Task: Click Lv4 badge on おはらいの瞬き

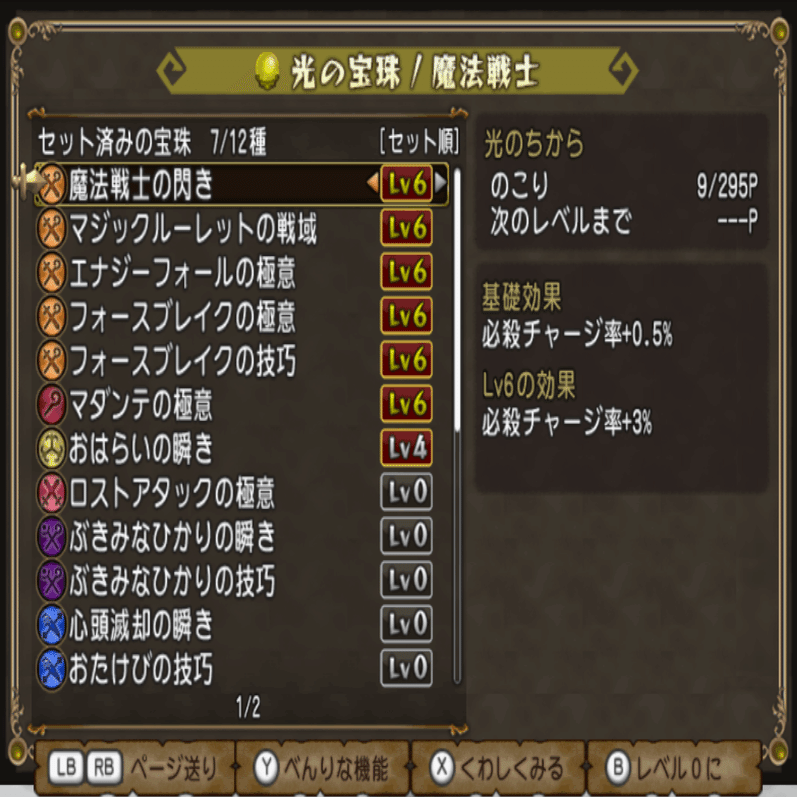Action: coord(406,448)
